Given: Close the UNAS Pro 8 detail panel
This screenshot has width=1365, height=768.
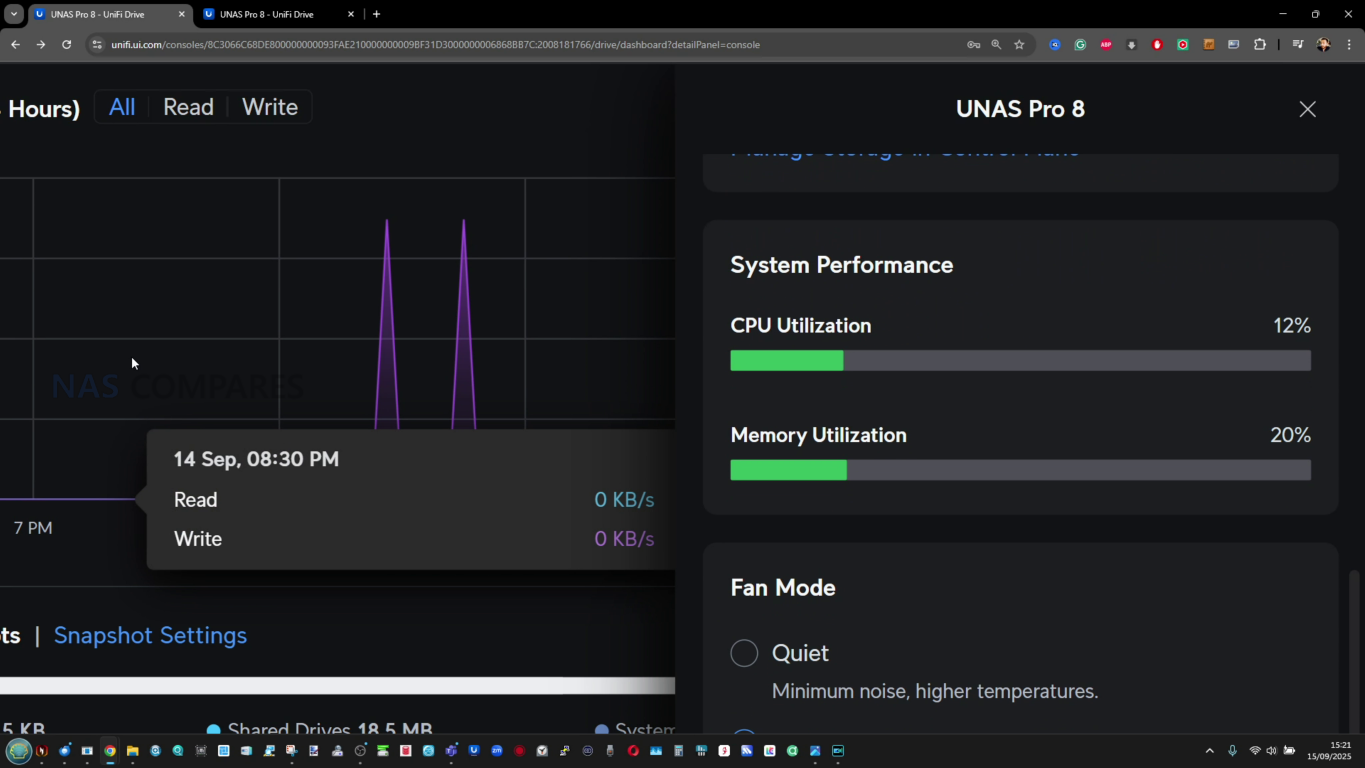Looking at the screenshot, I should point(1307,109).
